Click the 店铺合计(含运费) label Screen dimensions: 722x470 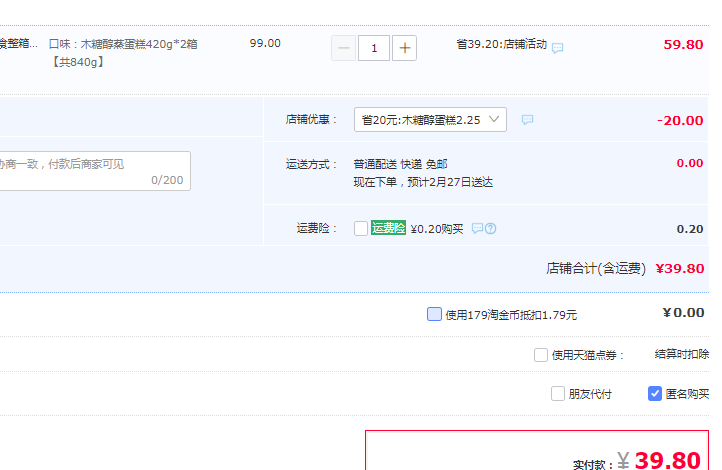coord(596,268)
